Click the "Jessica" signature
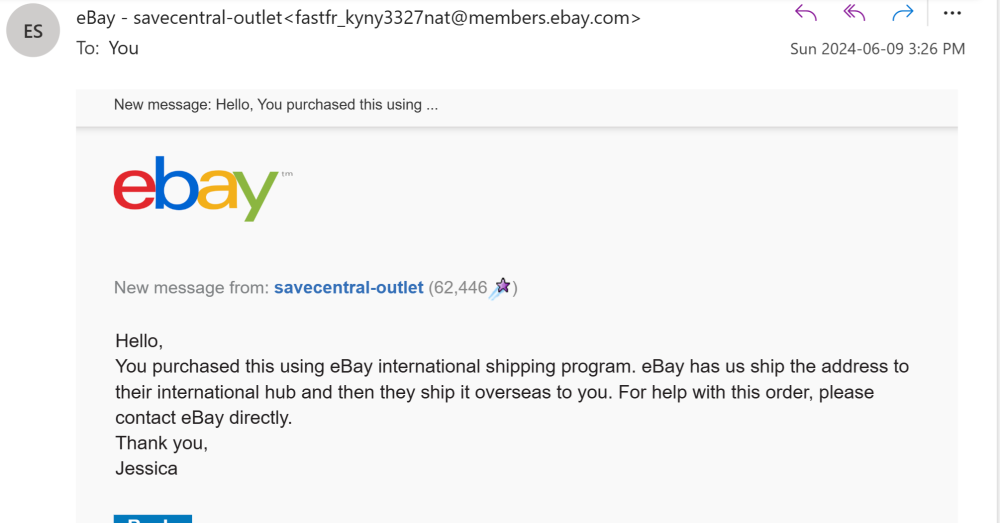 [146, 468]
